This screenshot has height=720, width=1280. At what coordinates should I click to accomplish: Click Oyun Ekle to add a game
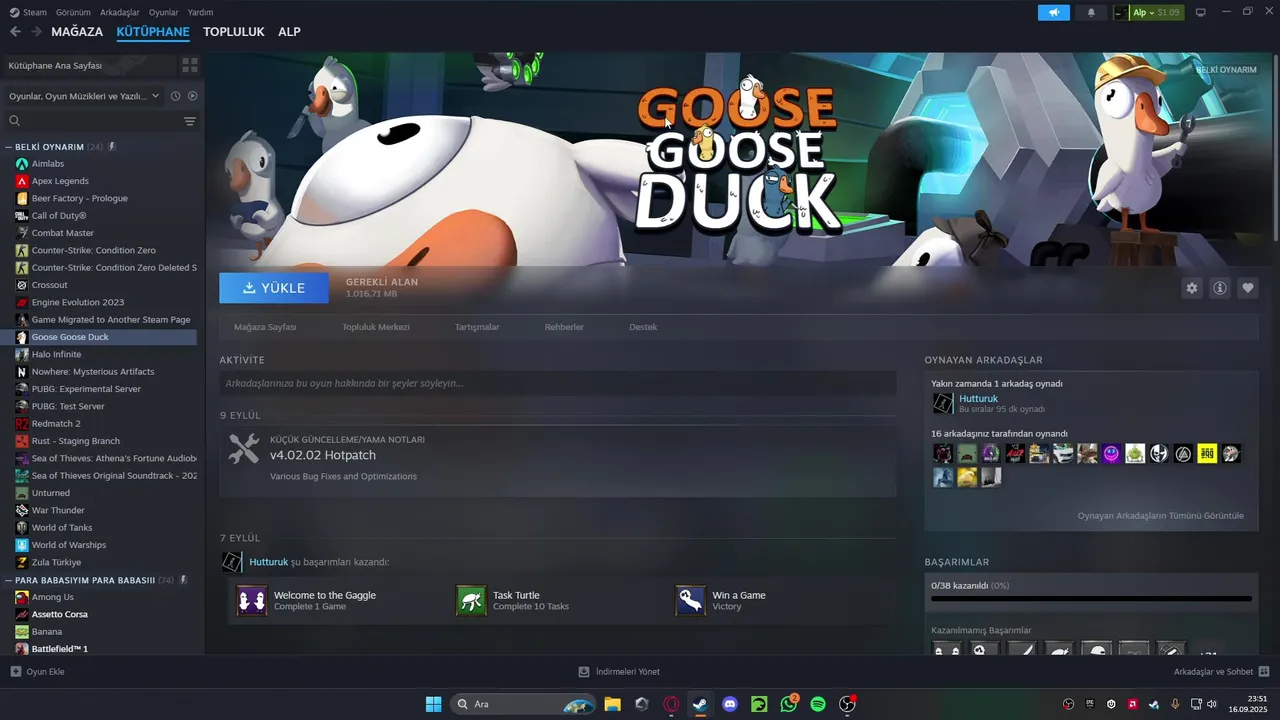pyautogui.click(x=38, y=672)
